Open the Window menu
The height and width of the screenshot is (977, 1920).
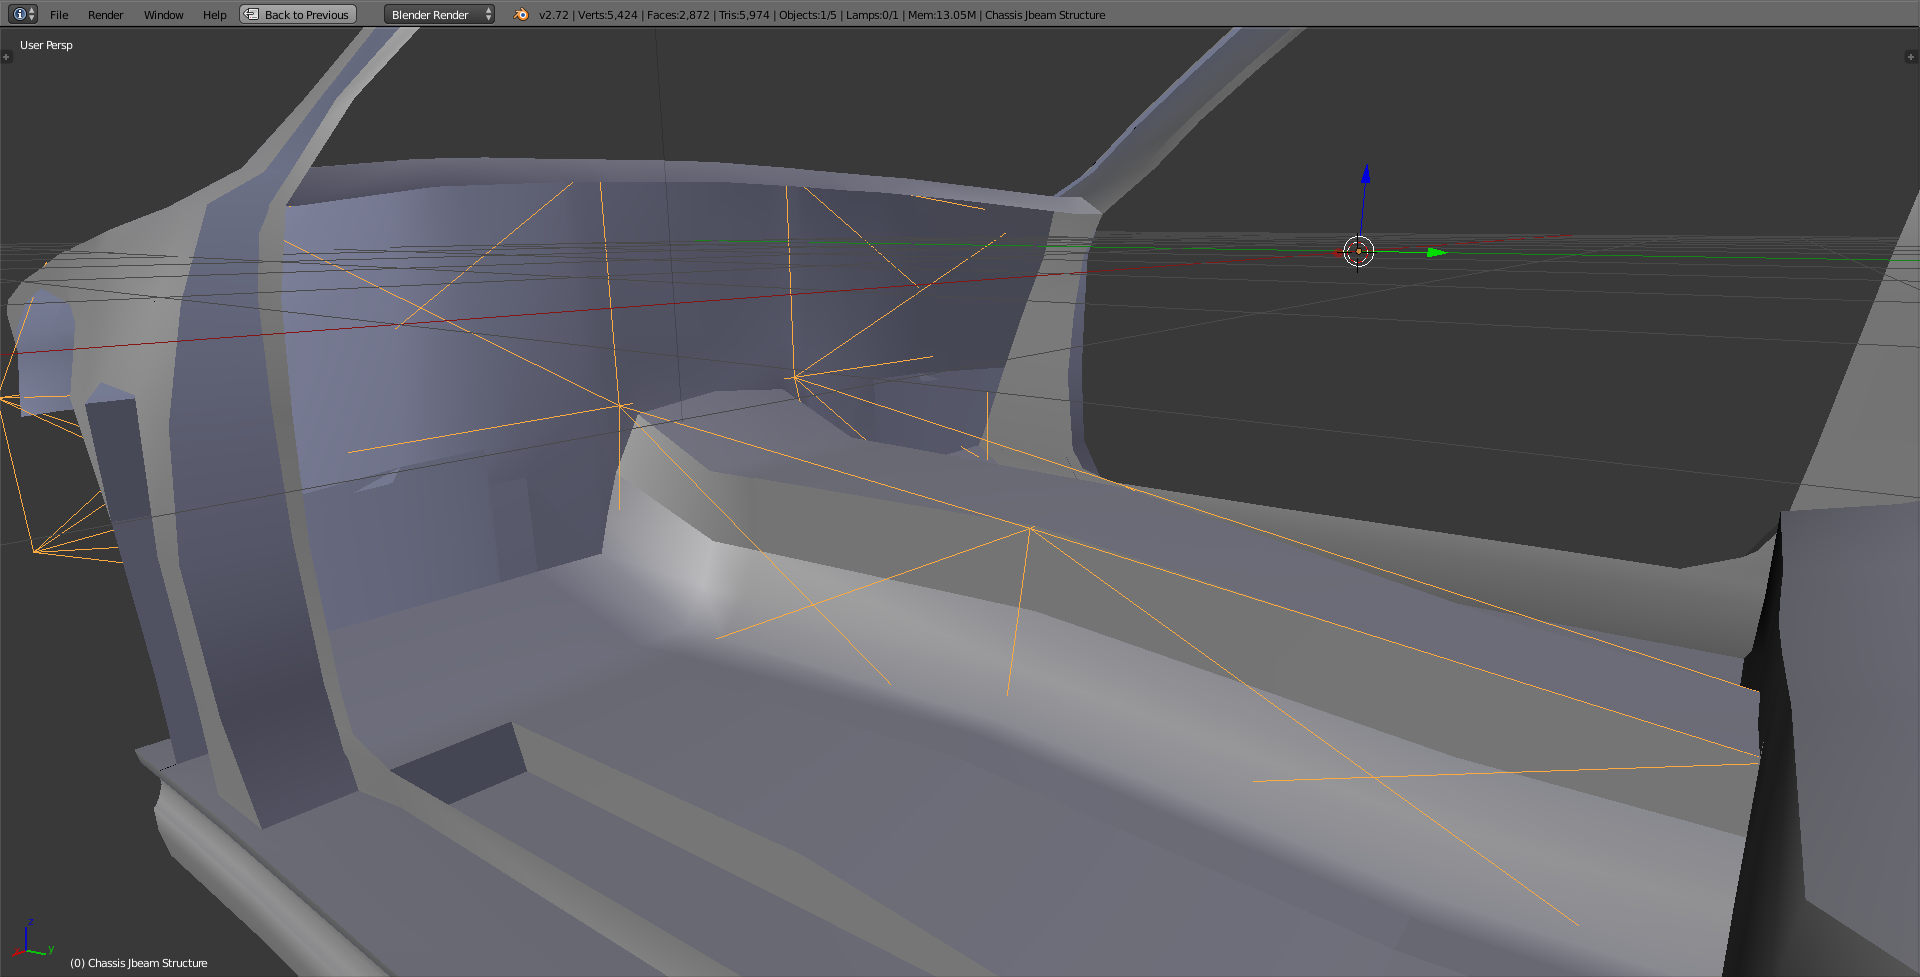click(163, 15)
